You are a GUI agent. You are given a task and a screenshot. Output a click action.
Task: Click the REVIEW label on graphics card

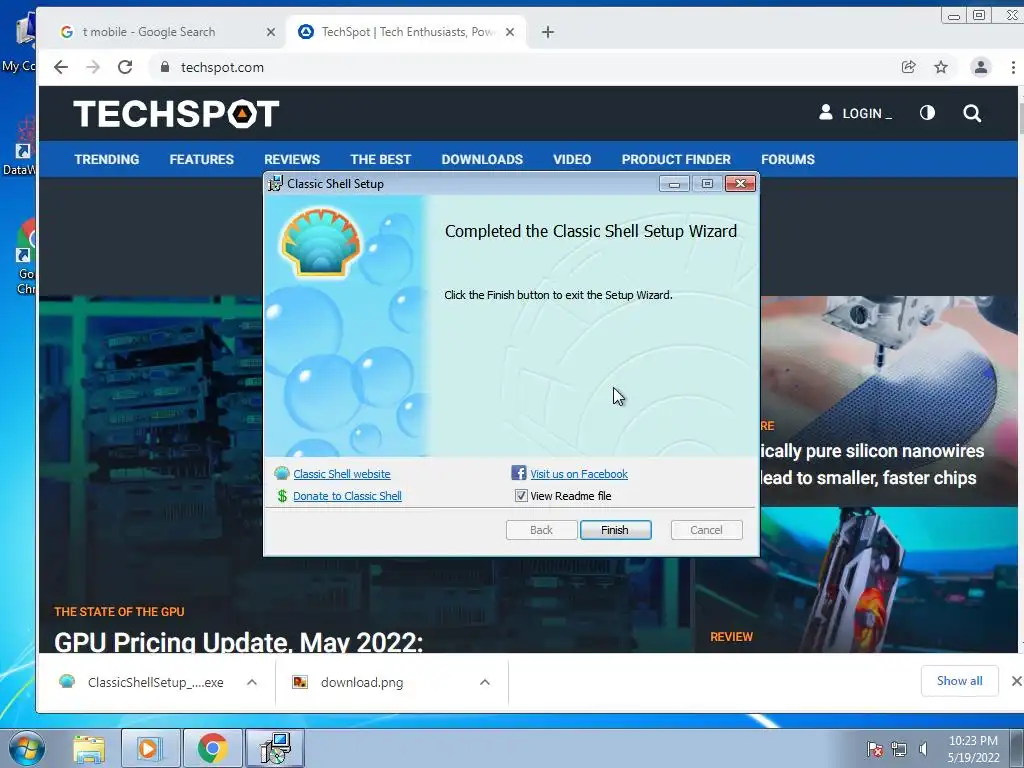click(x=731, y=637)
